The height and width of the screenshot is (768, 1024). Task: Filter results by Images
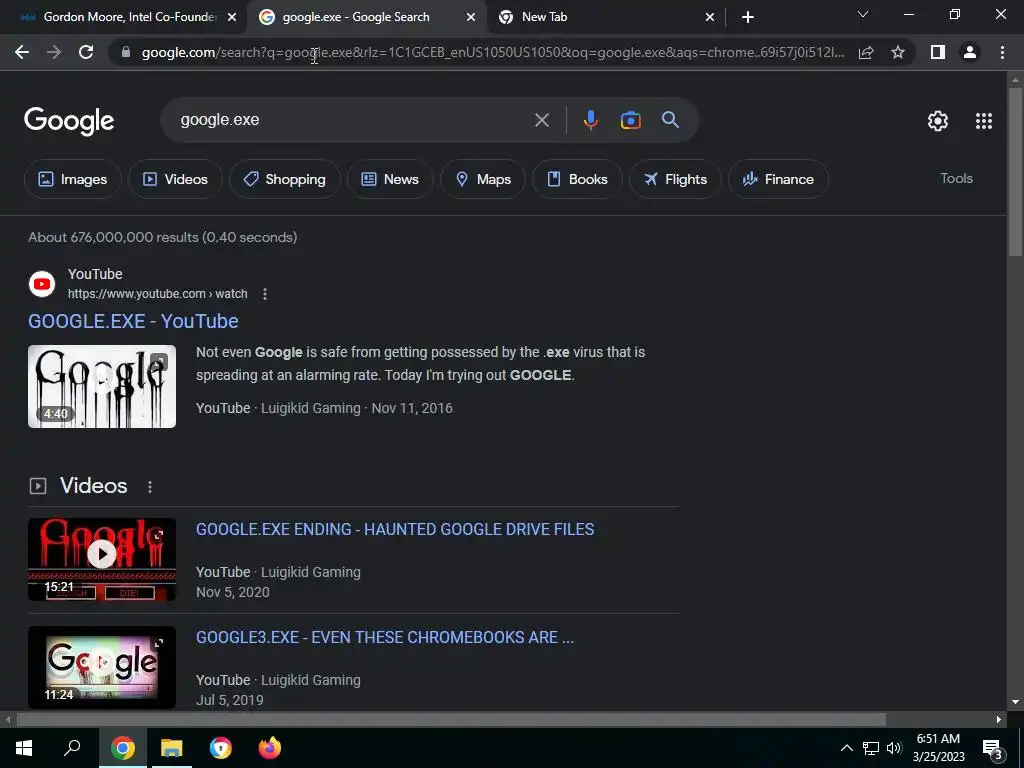pos(72,179)
